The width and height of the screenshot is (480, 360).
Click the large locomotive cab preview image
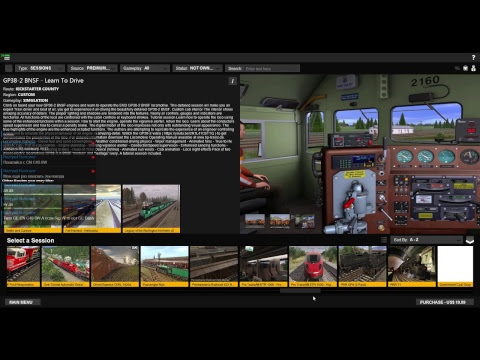pos(360,154)
